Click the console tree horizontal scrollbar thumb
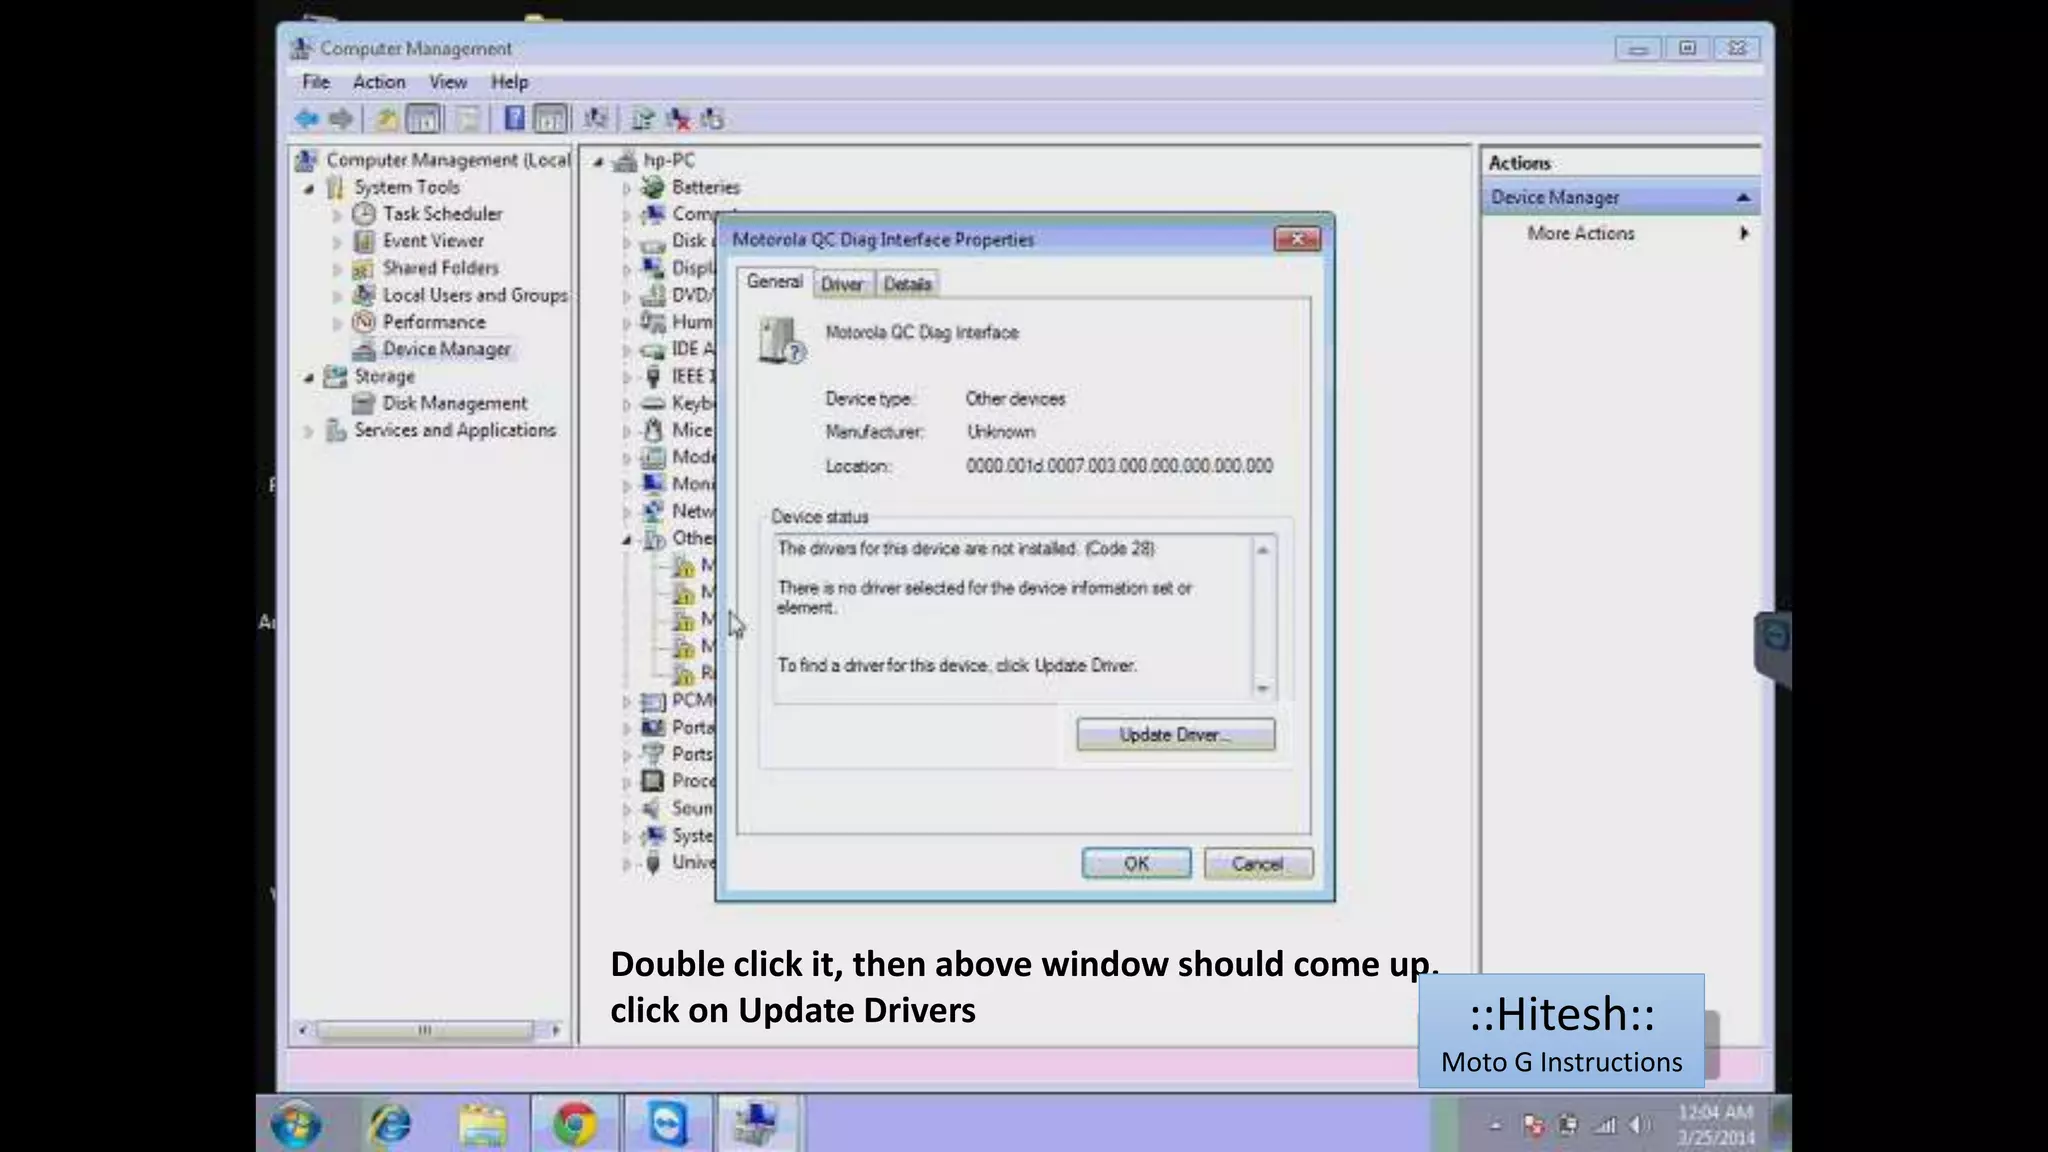The image size is (2048, 1152). pos(425,1030)
